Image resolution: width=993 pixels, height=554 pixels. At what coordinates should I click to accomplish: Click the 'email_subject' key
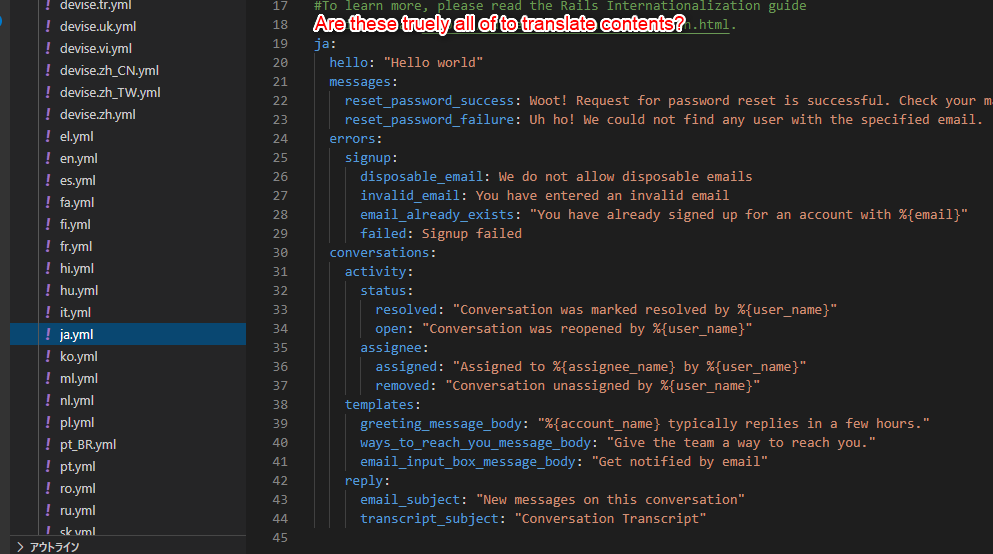[x=410, y=500]
